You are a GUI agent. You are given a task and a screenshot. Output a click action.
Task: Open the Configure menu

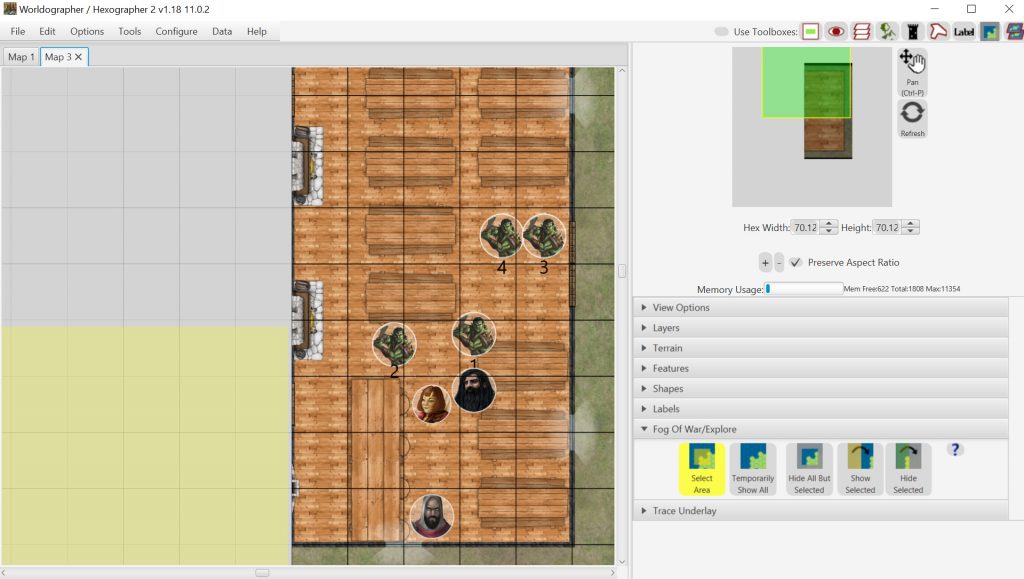pyautogui.click(x=176, y=32)
